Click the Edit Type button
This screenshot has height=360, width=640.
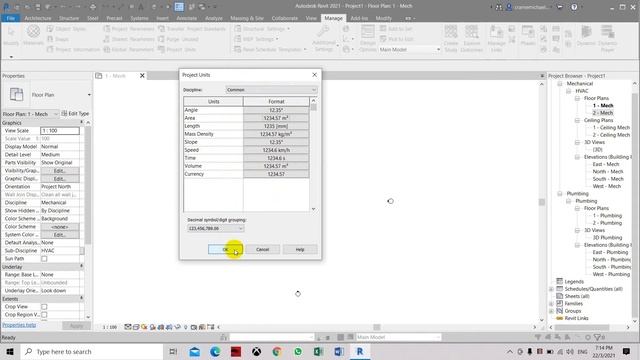click(x=75, y=113)
